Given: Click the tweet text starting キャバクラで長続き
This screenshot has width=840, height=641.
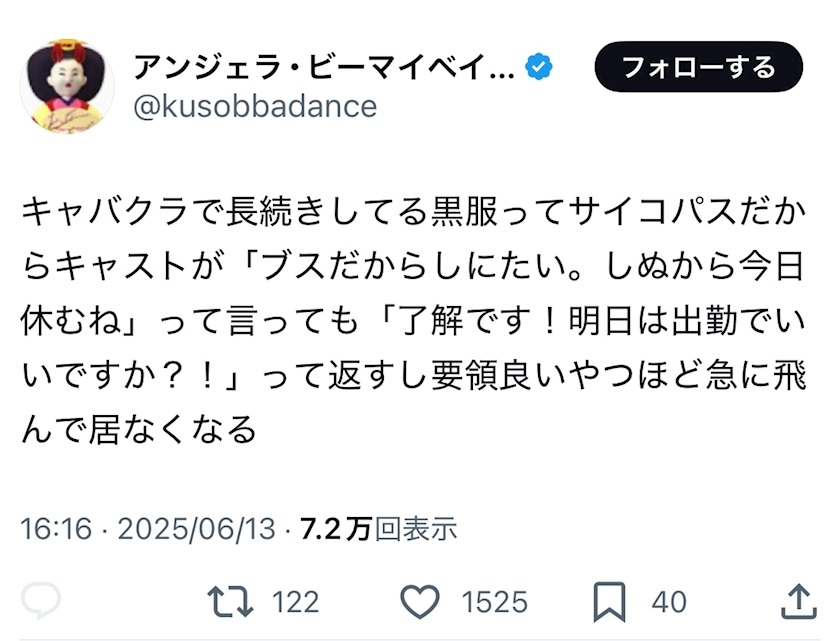Looking at the screenshot, I should click(x=414, y=321).
